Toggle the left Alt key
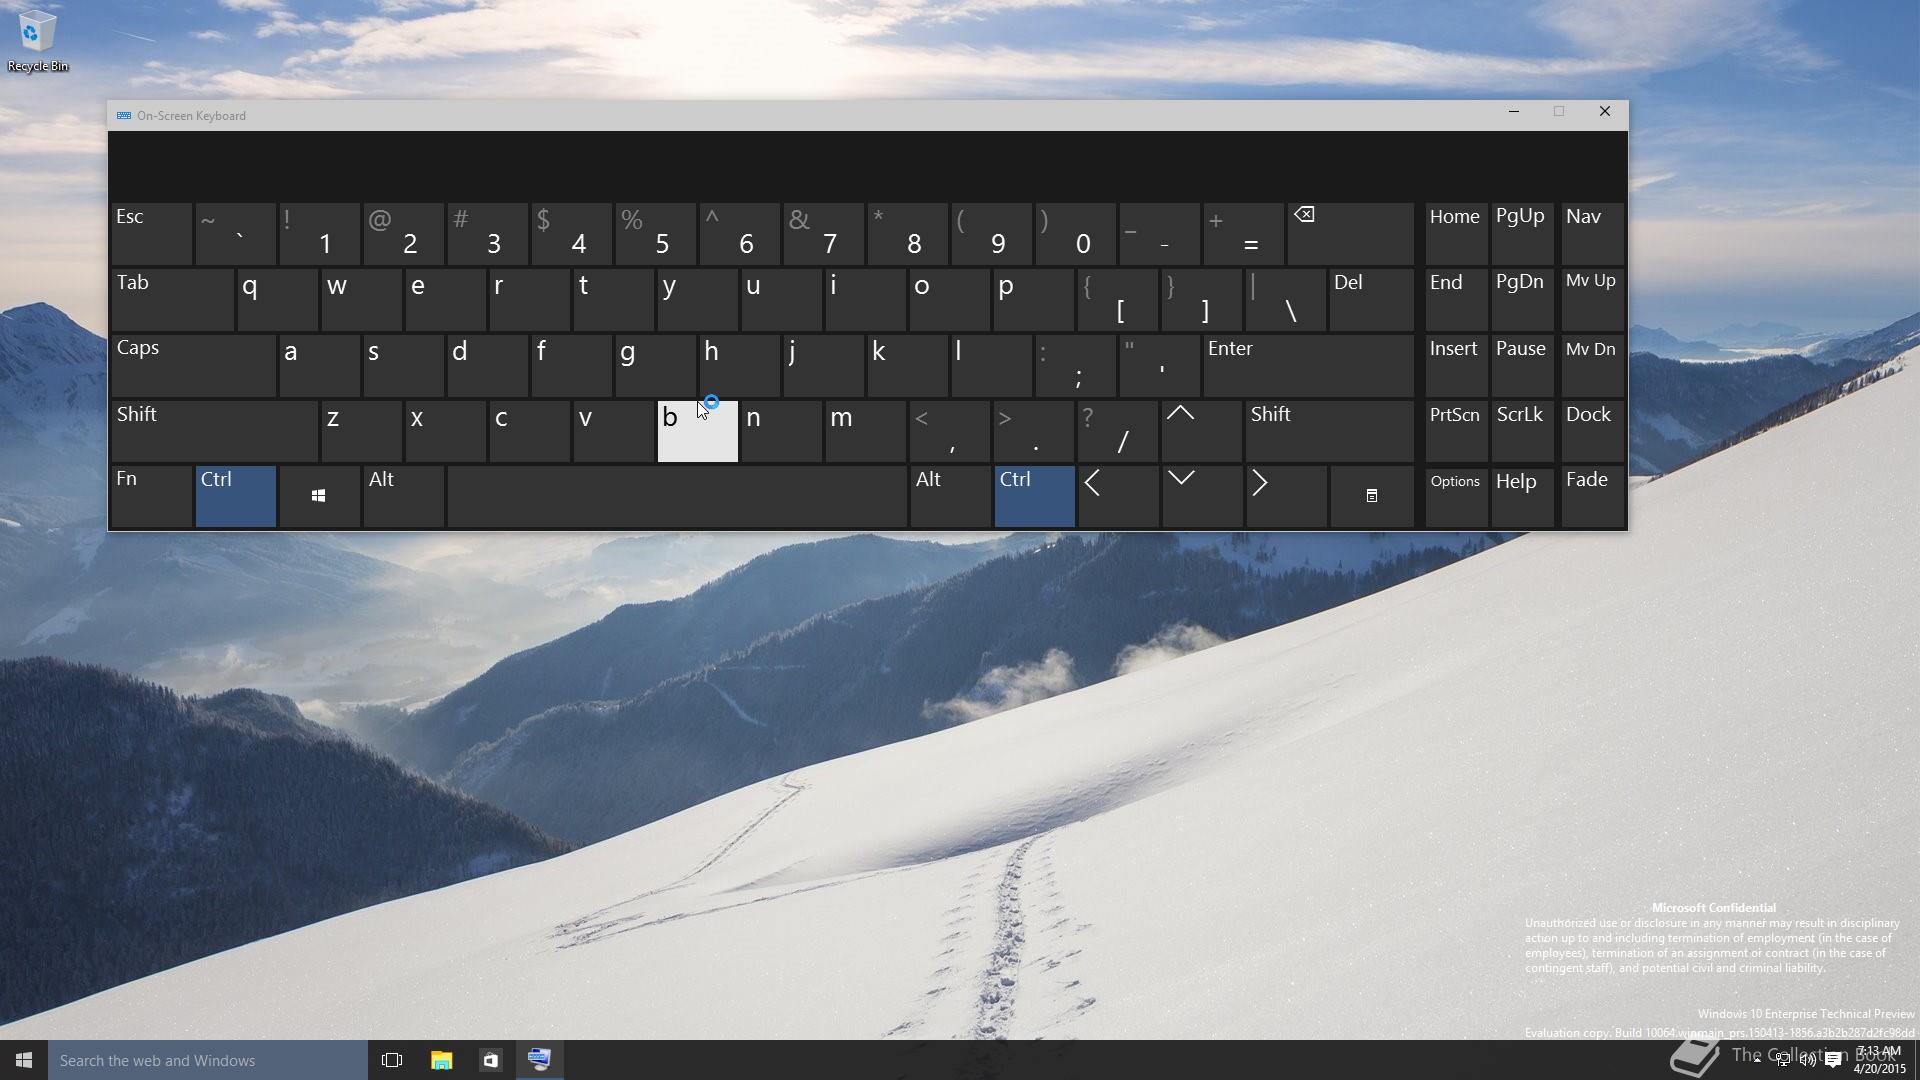Screen dimensions: 1920x1080 tap(403, 496)
